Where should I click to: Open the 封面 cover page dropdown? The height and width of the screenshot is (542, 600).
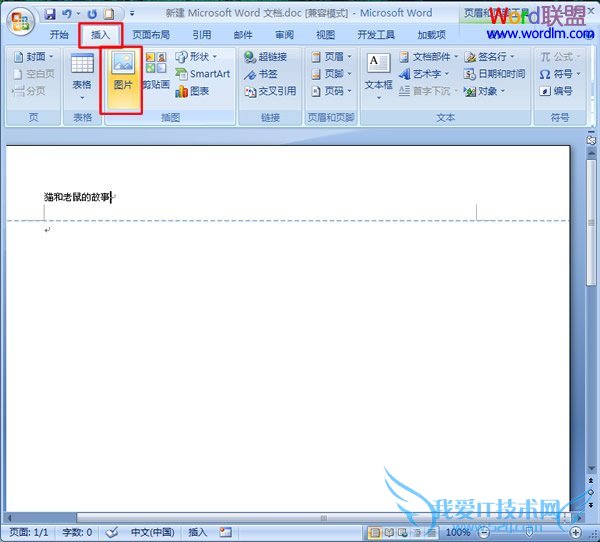33,57
